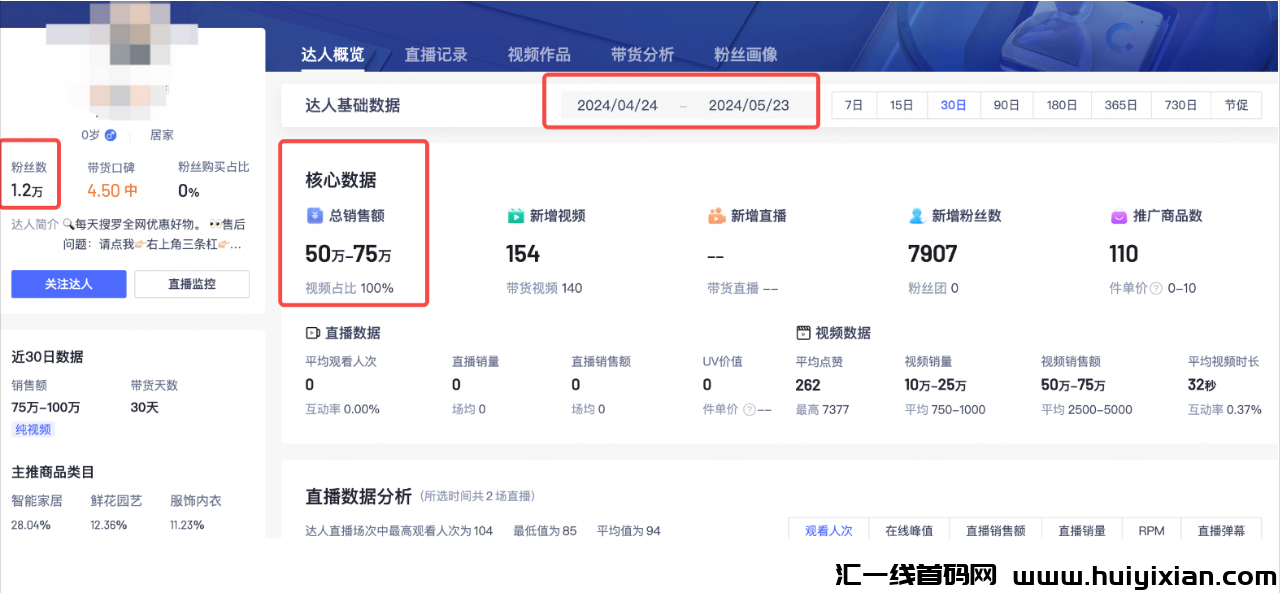Click the 关注达人 button
1280x593 pixels.
pyautogui.click(x=68, y=284)
